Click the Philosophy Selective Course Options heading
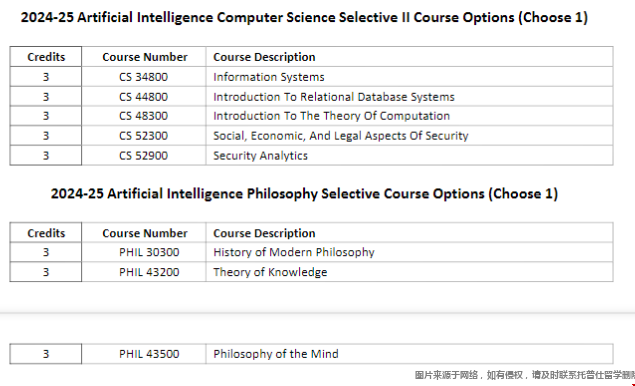Image resolution: width=635 pixels, height=386 pixels. [304, 194]
